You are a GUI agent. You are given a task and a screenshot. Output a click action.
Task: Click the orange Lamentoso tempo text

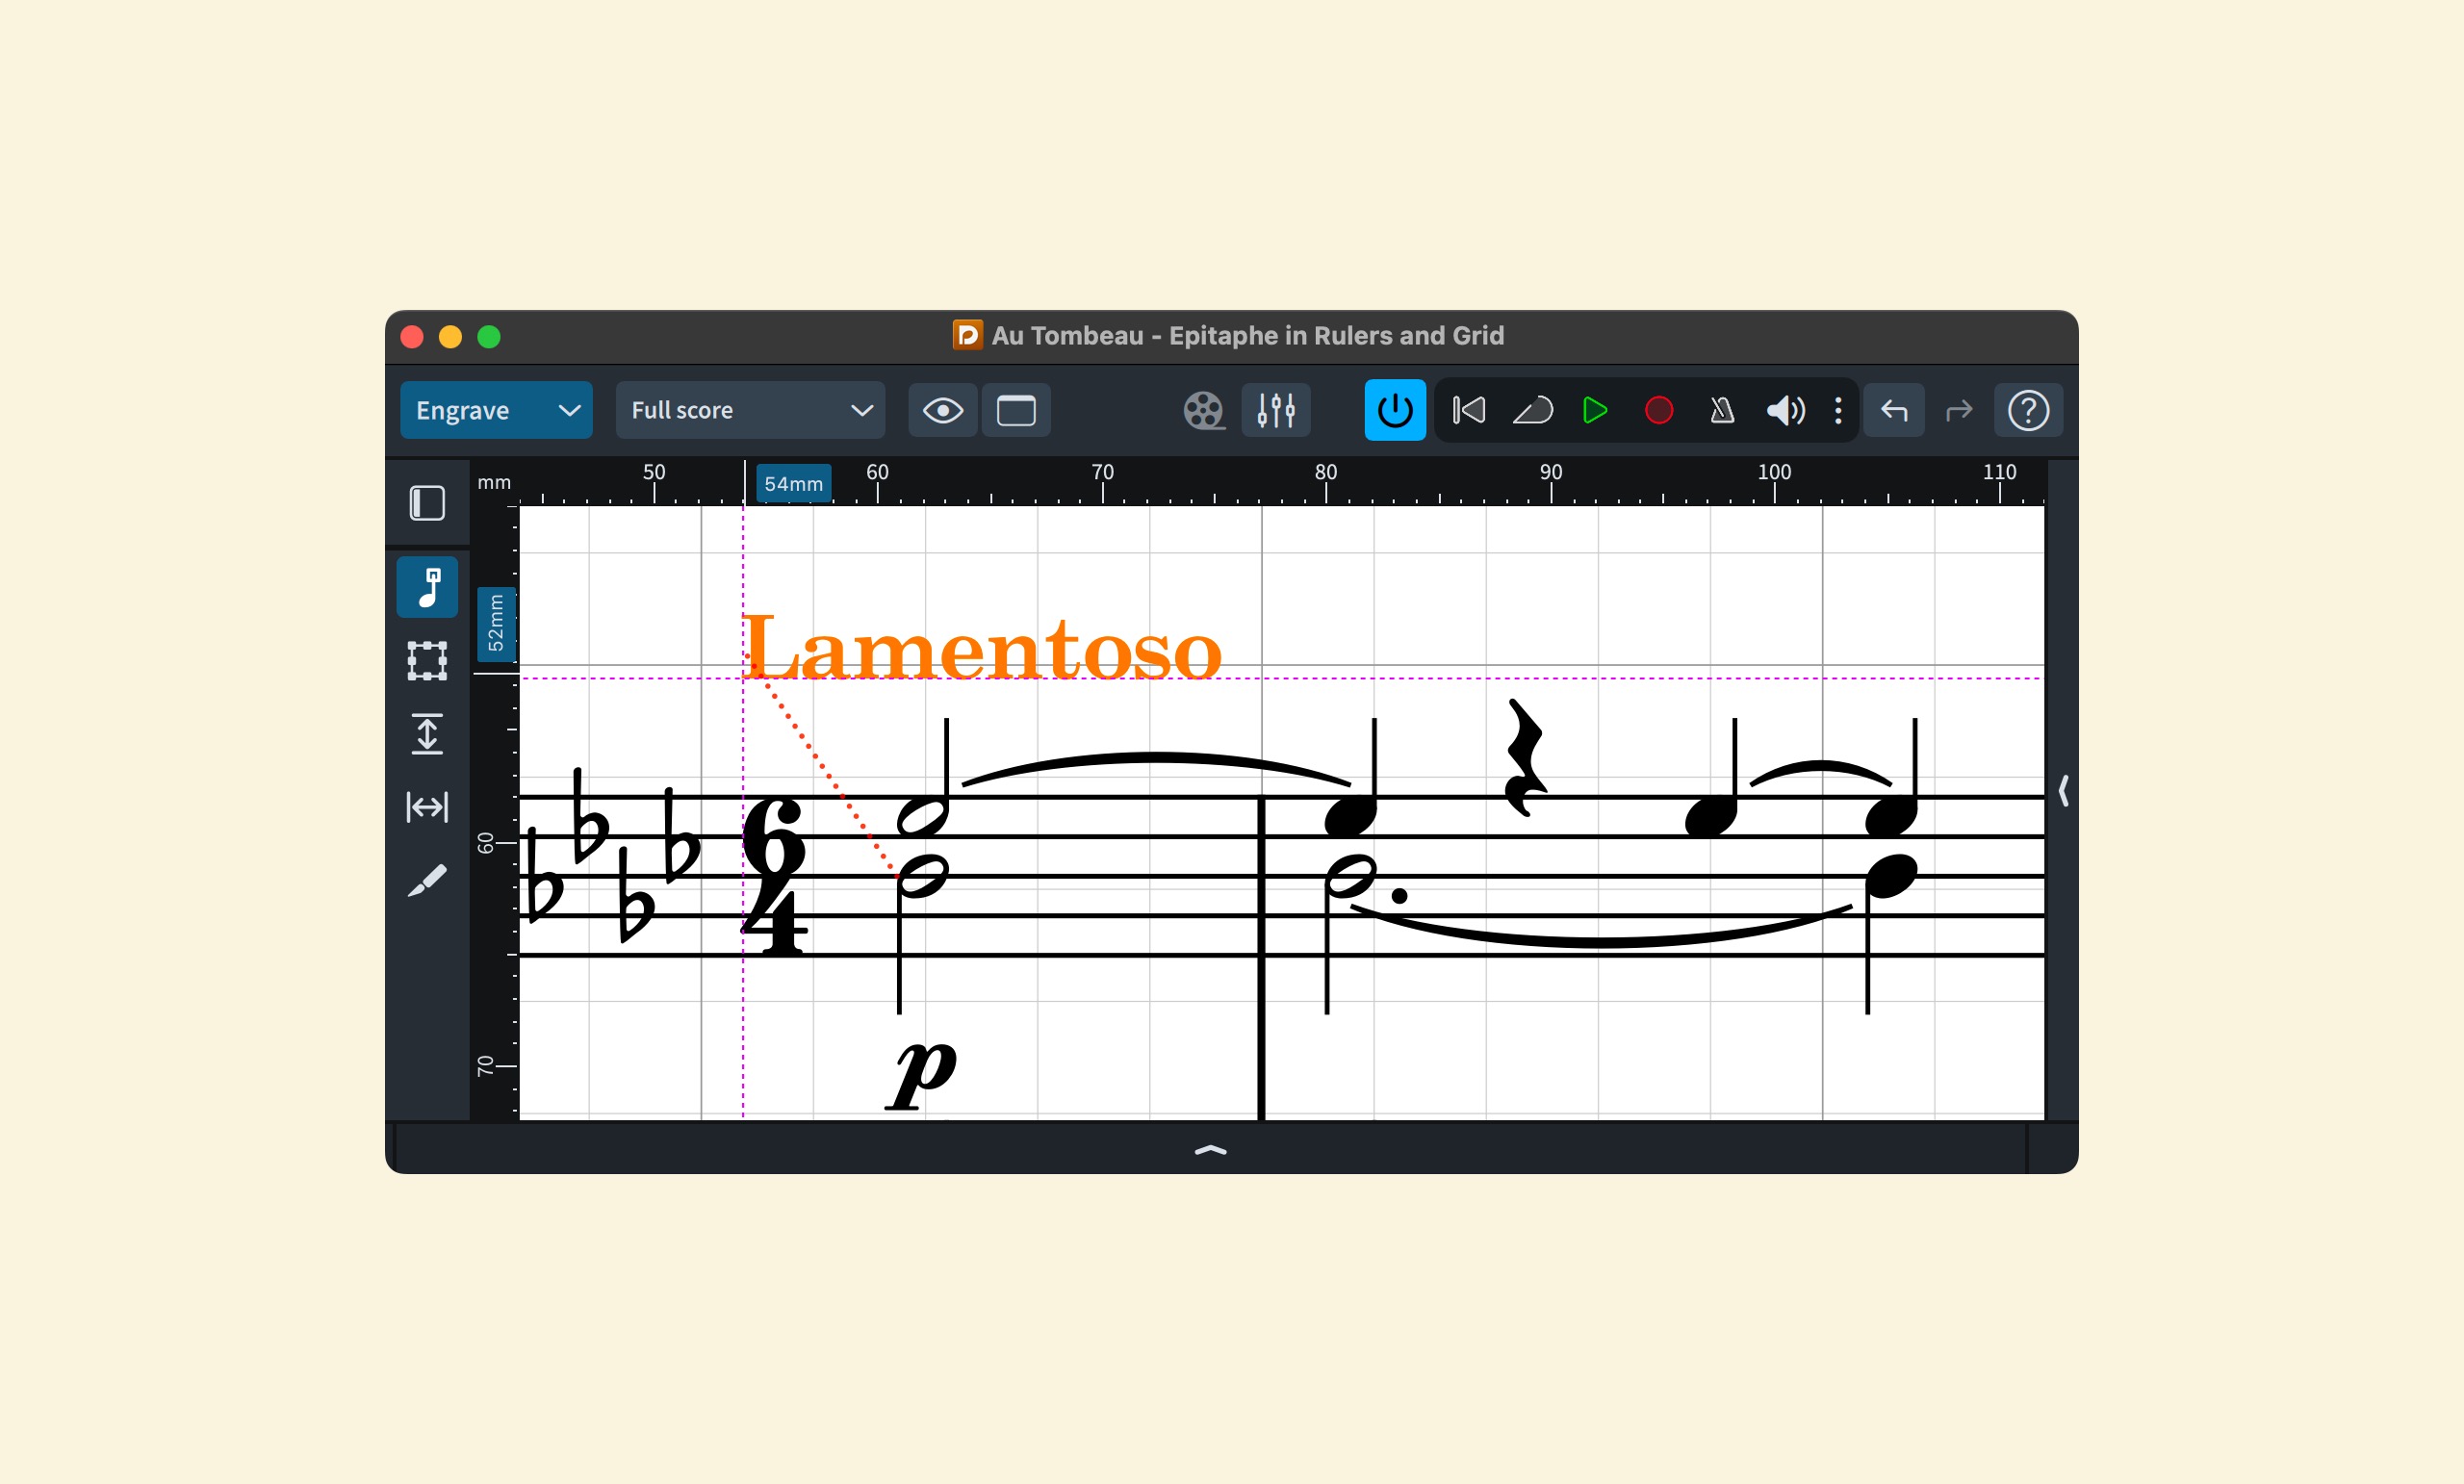tap(984, 648)
